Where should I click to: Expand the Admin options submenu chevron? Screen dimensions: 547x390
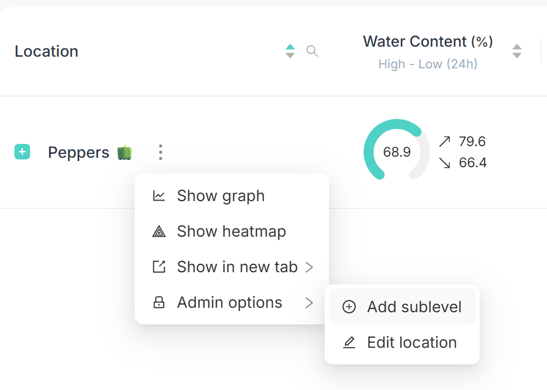[x=309, y=303]
